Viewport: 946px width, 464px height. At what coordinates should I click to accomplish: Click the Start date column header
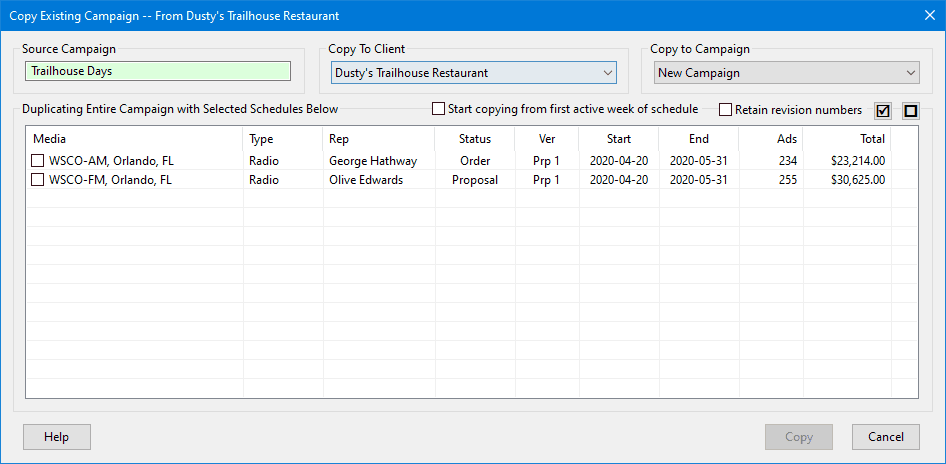coord(618,139)
